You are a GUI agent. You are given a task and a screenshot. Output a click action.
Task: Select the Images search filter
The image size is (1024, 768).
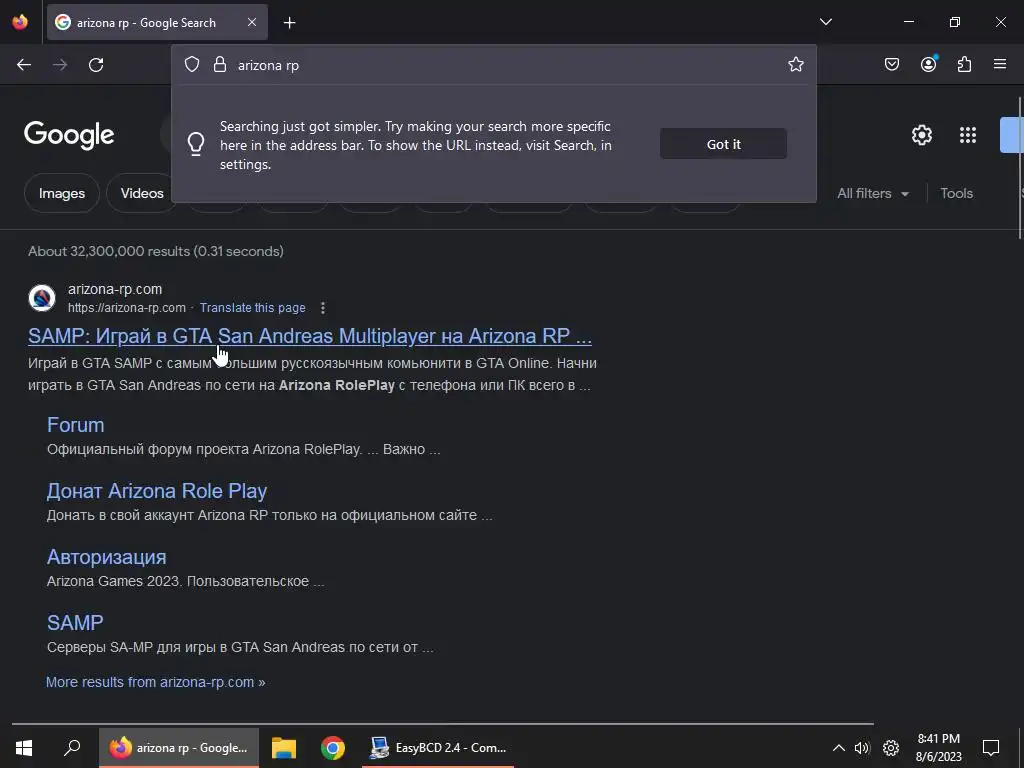[x=61, y=193]
